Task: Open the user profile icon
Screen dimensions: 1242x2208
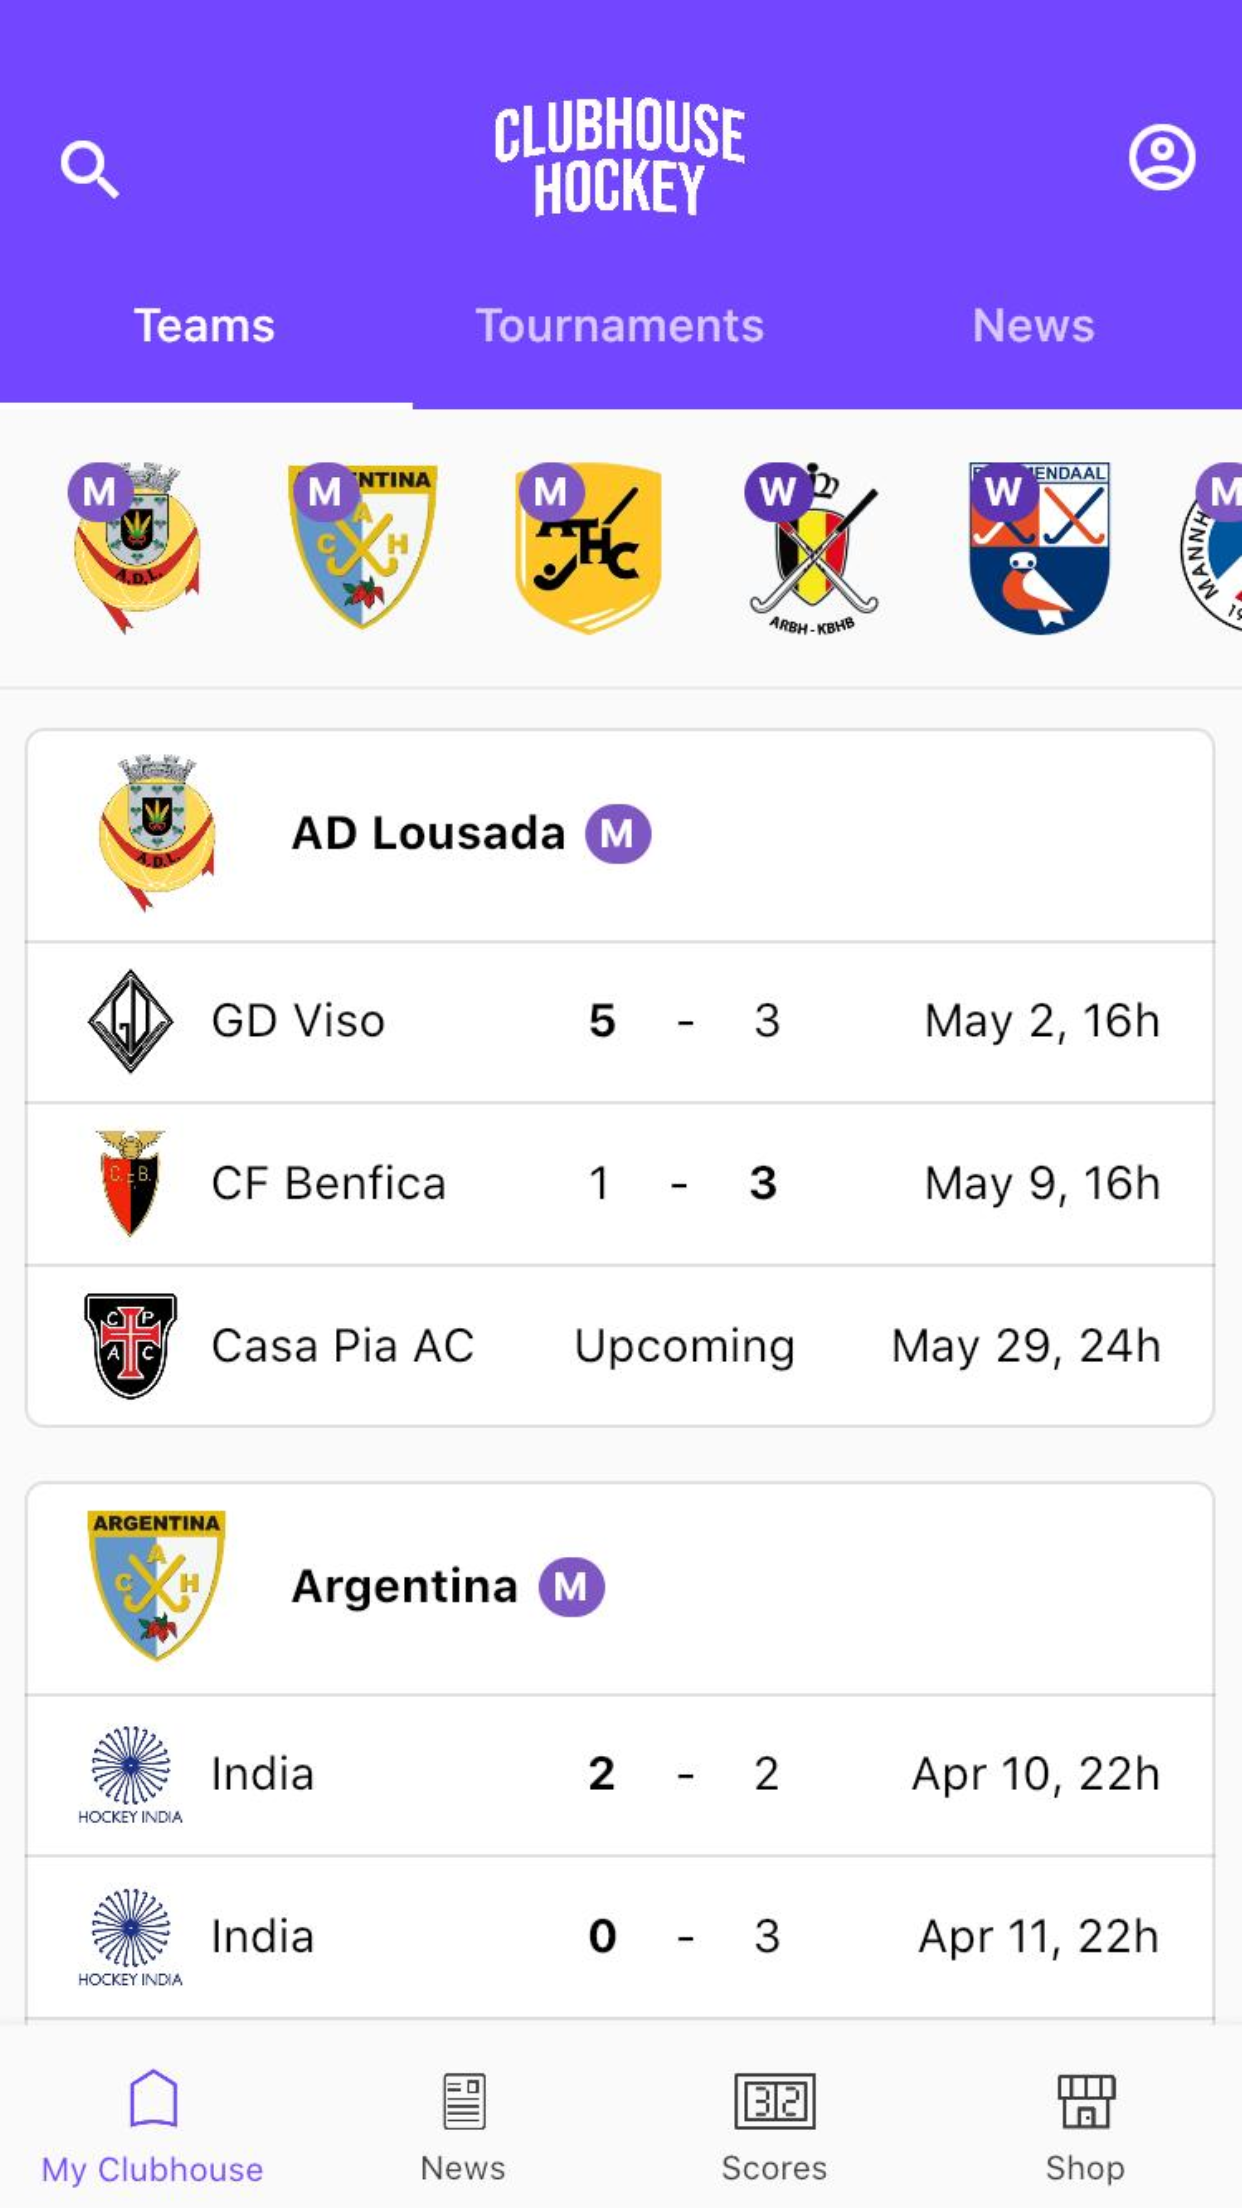Action: tap(1161, 157)
